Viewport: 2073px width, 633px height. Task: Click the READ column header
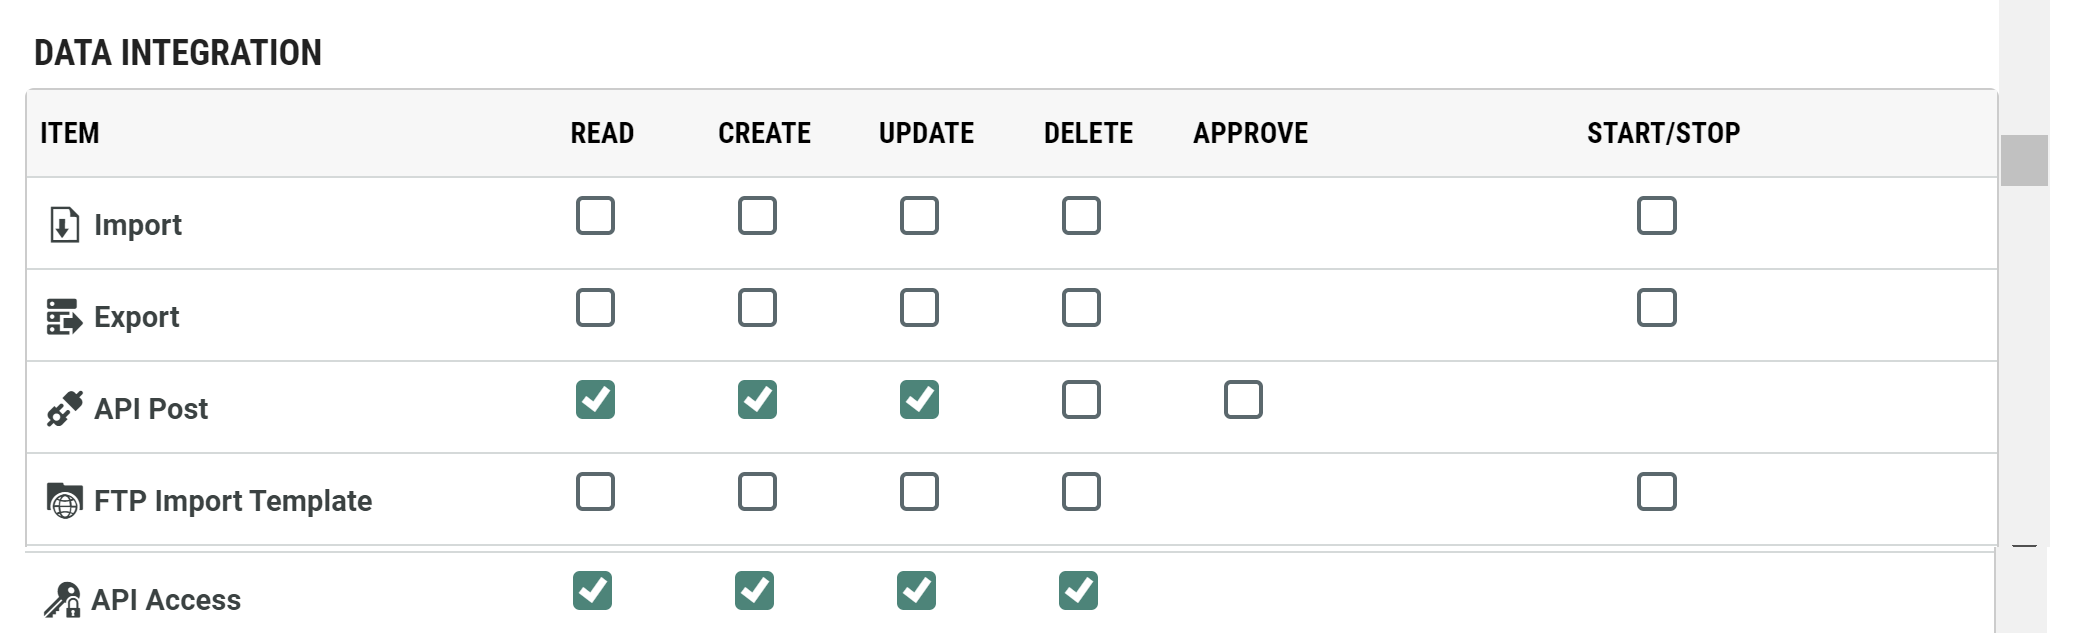[x=602, y=133]
